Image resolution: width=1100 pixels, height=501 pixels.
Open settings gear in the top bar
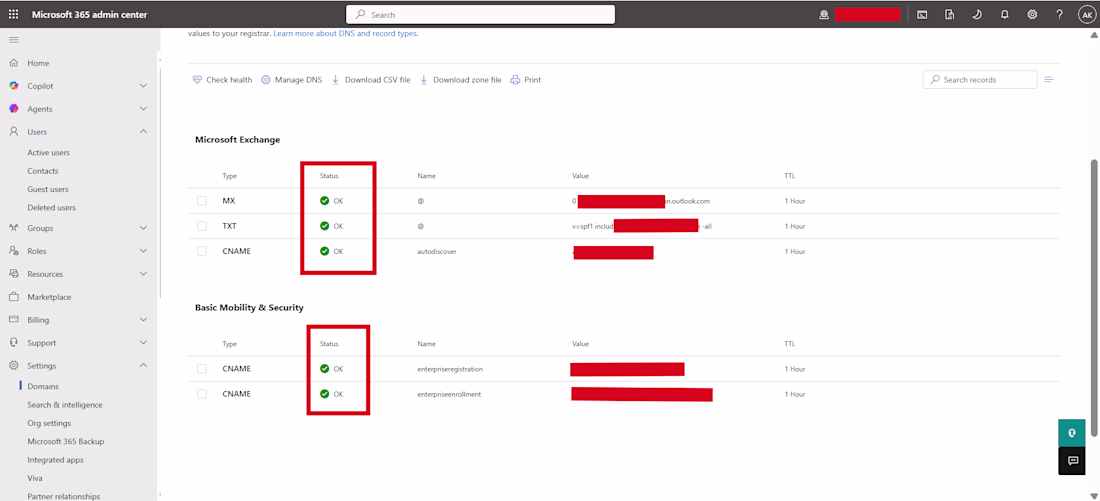1032,14
